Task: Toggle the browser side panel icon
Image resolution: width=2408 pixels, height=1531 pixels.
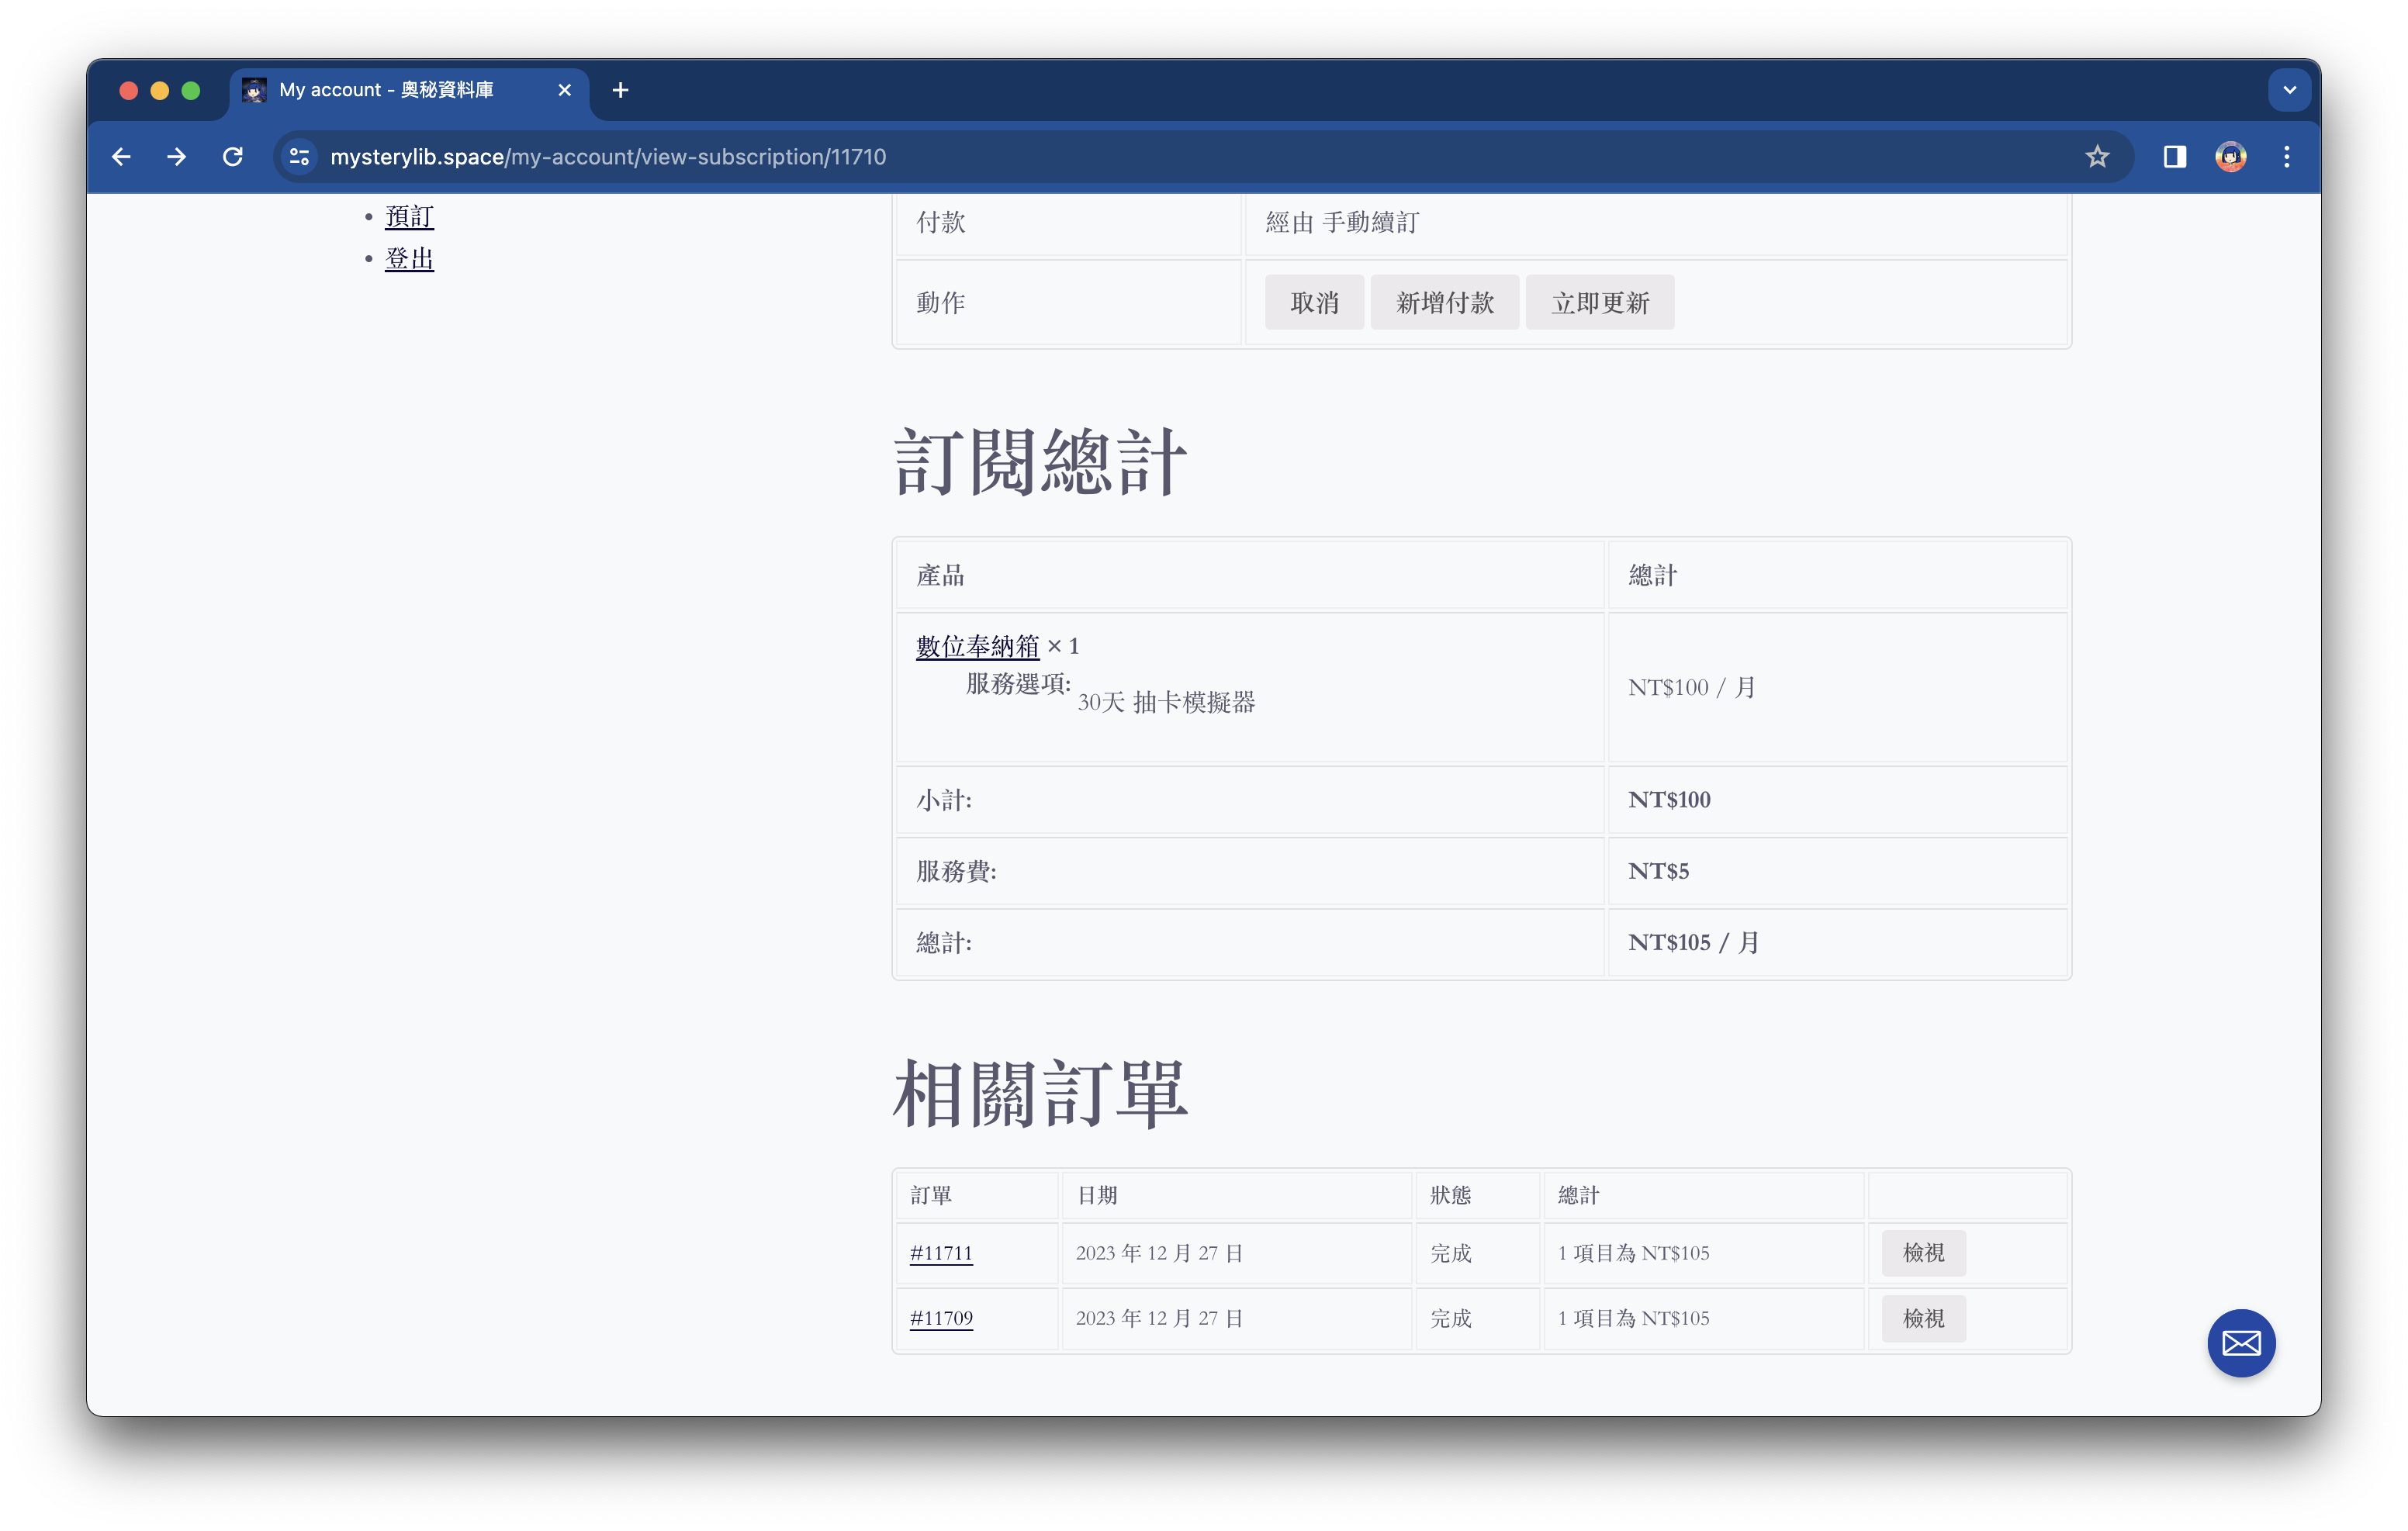Action: (2174, 157)
